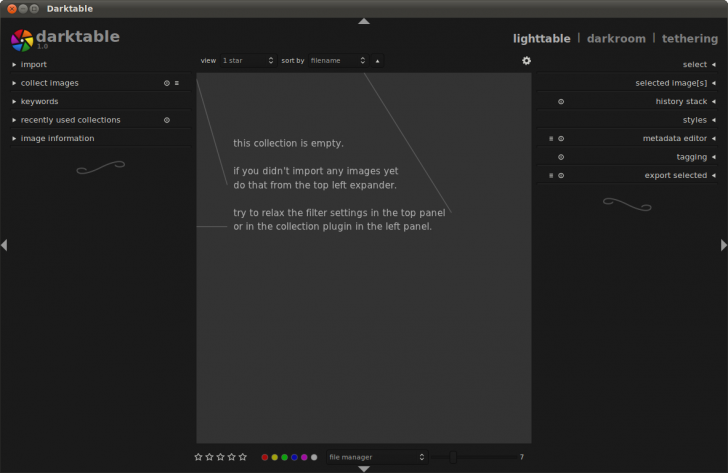Toggle the red color label
The height and width of the screenshot is (473, 728).
[x=265, y=458]
